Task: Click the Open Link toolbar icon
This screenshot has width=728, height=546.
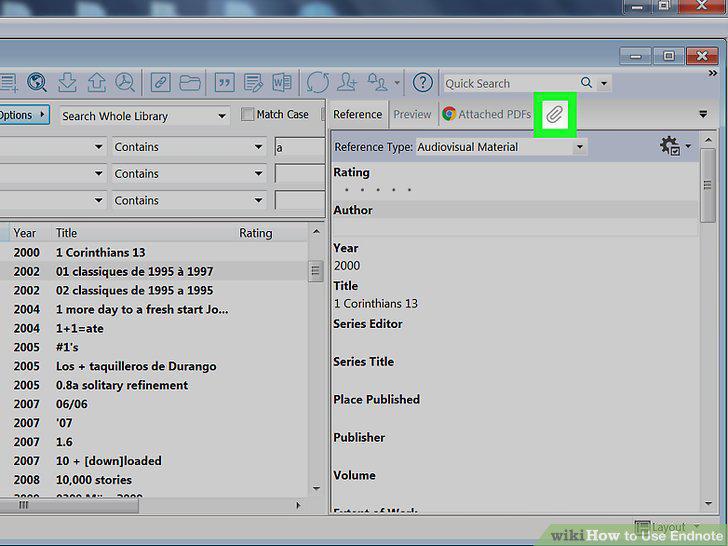Action: [x=161, y=83]
